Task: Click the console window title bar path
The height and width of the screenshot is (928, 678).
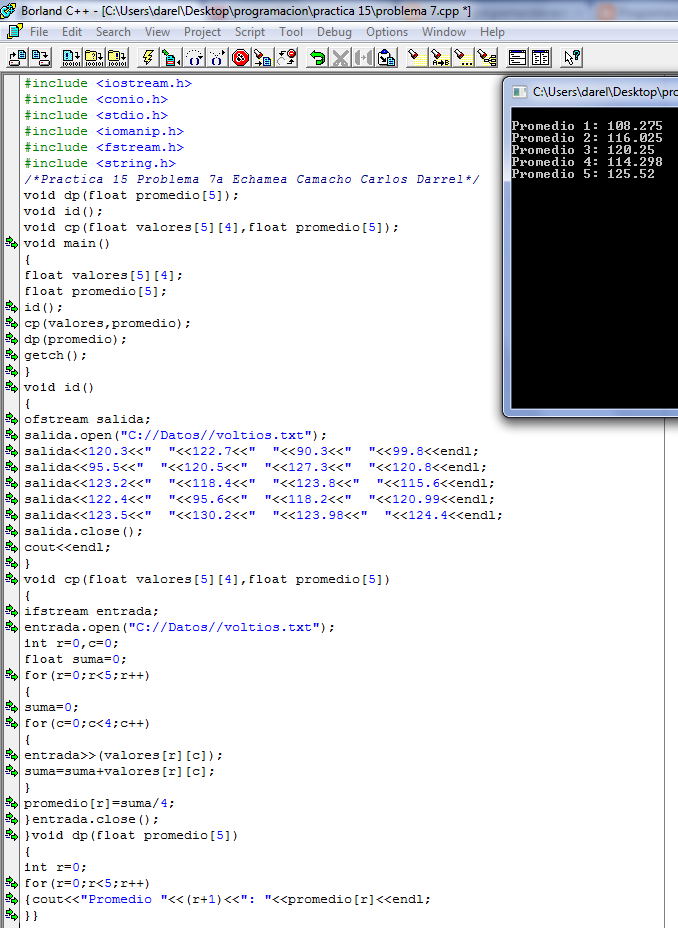Action: [605, 92]
